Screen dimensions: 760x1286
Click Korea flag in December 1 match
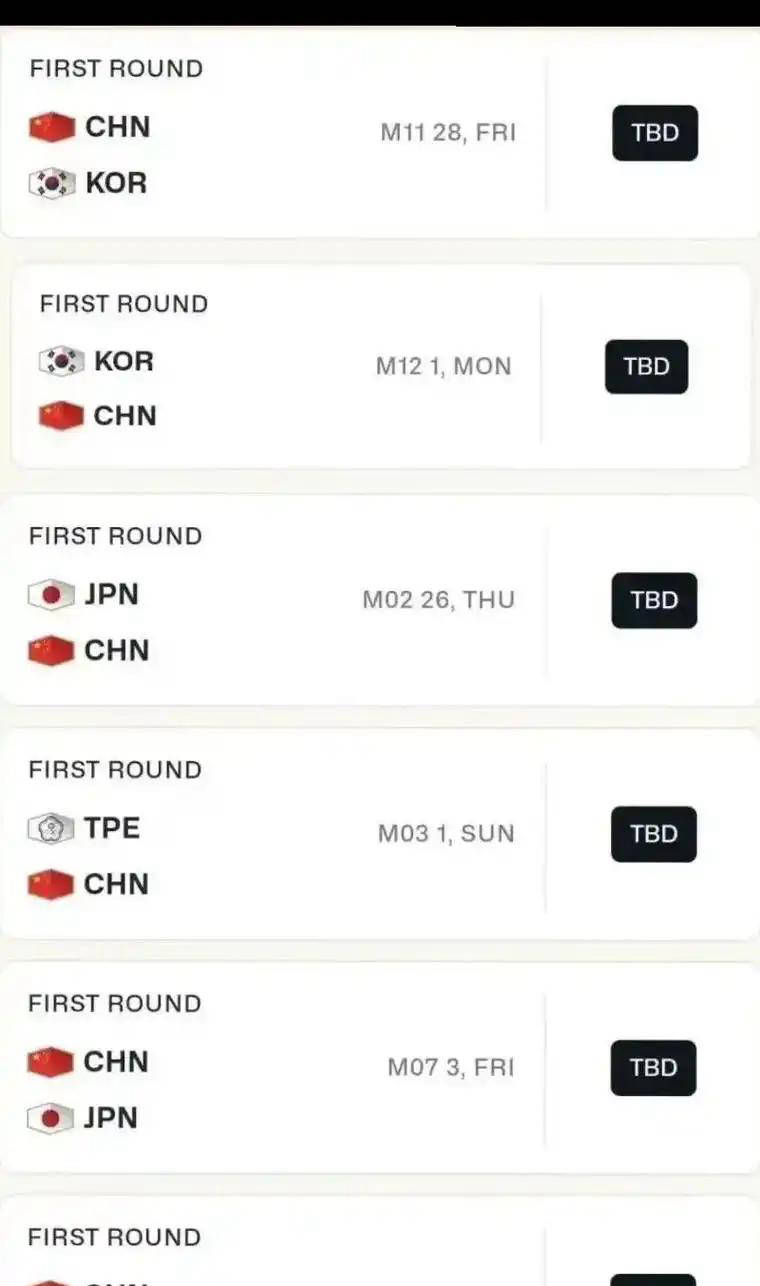point(61,361)
